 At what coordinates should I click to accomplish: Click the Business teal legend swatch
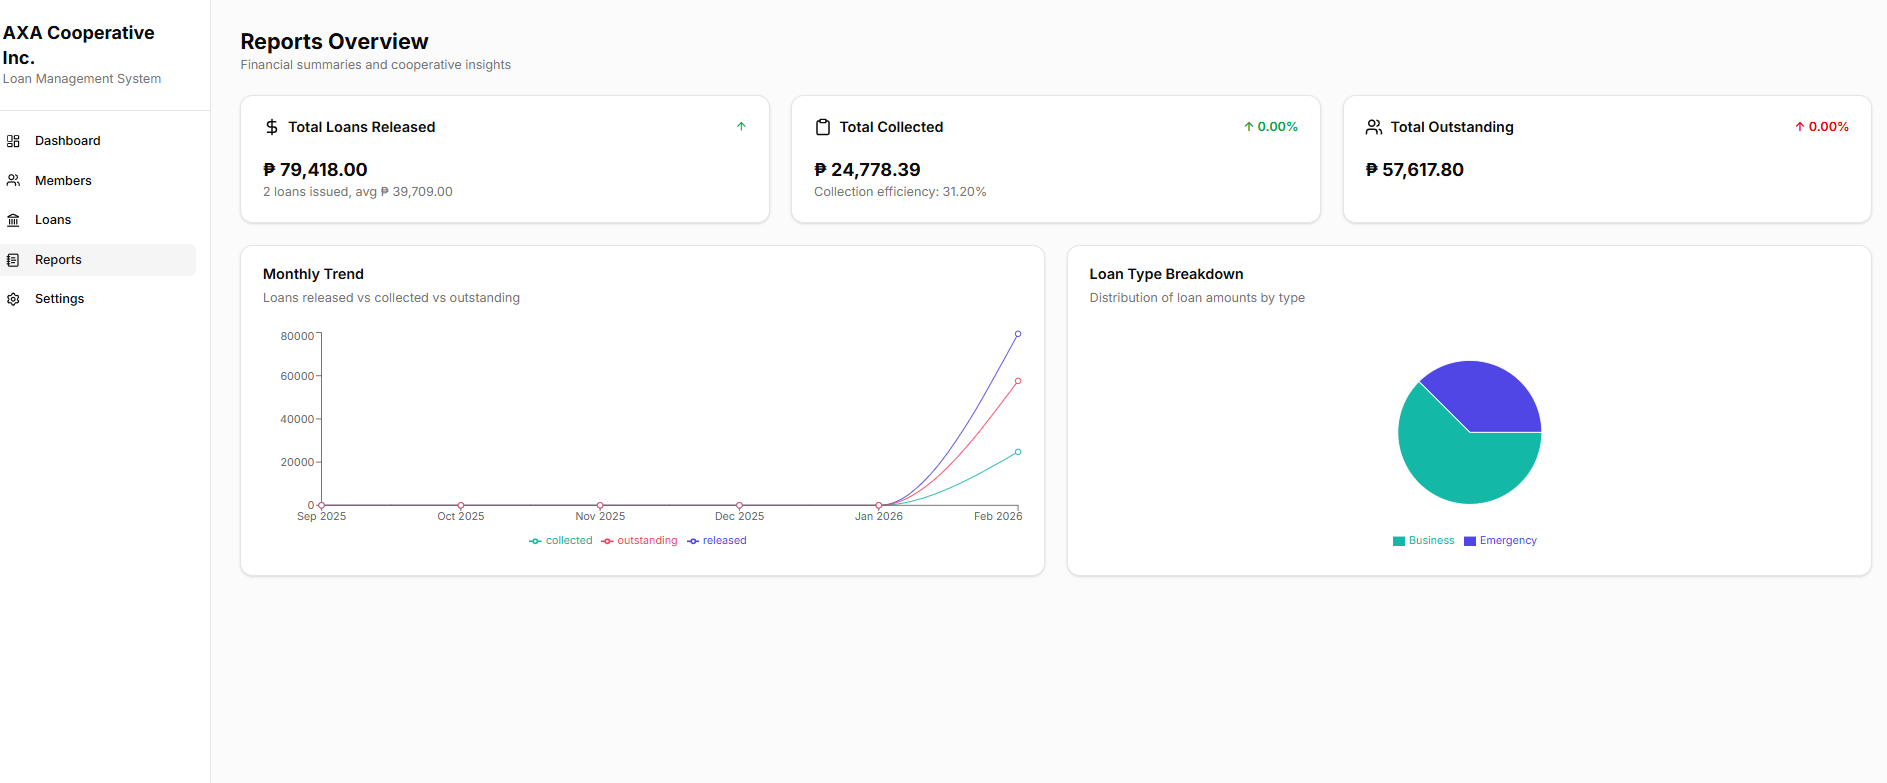click(x=1399, y=541)
